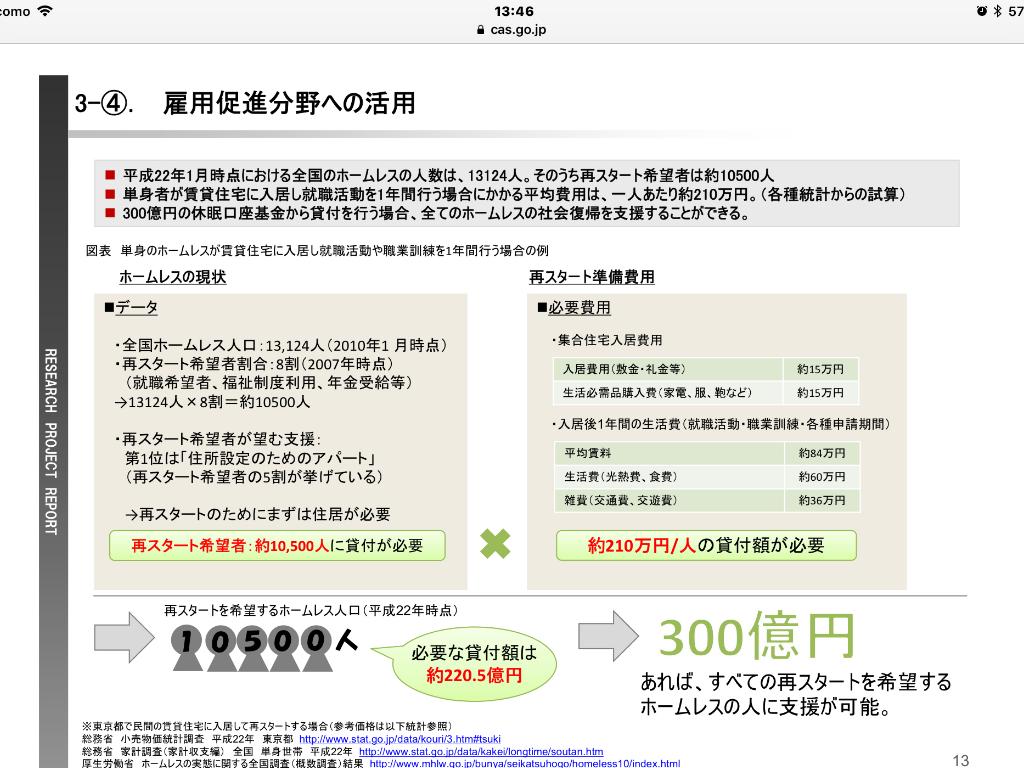Tap the cas.go.jp address bar
The image size is (1024, 768).
[512, 30]
